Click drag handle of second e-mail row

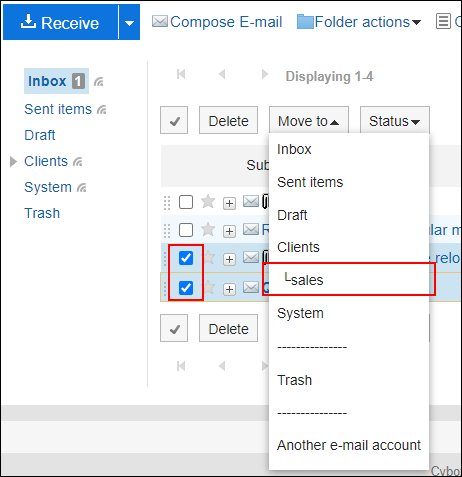coord(167,231)
